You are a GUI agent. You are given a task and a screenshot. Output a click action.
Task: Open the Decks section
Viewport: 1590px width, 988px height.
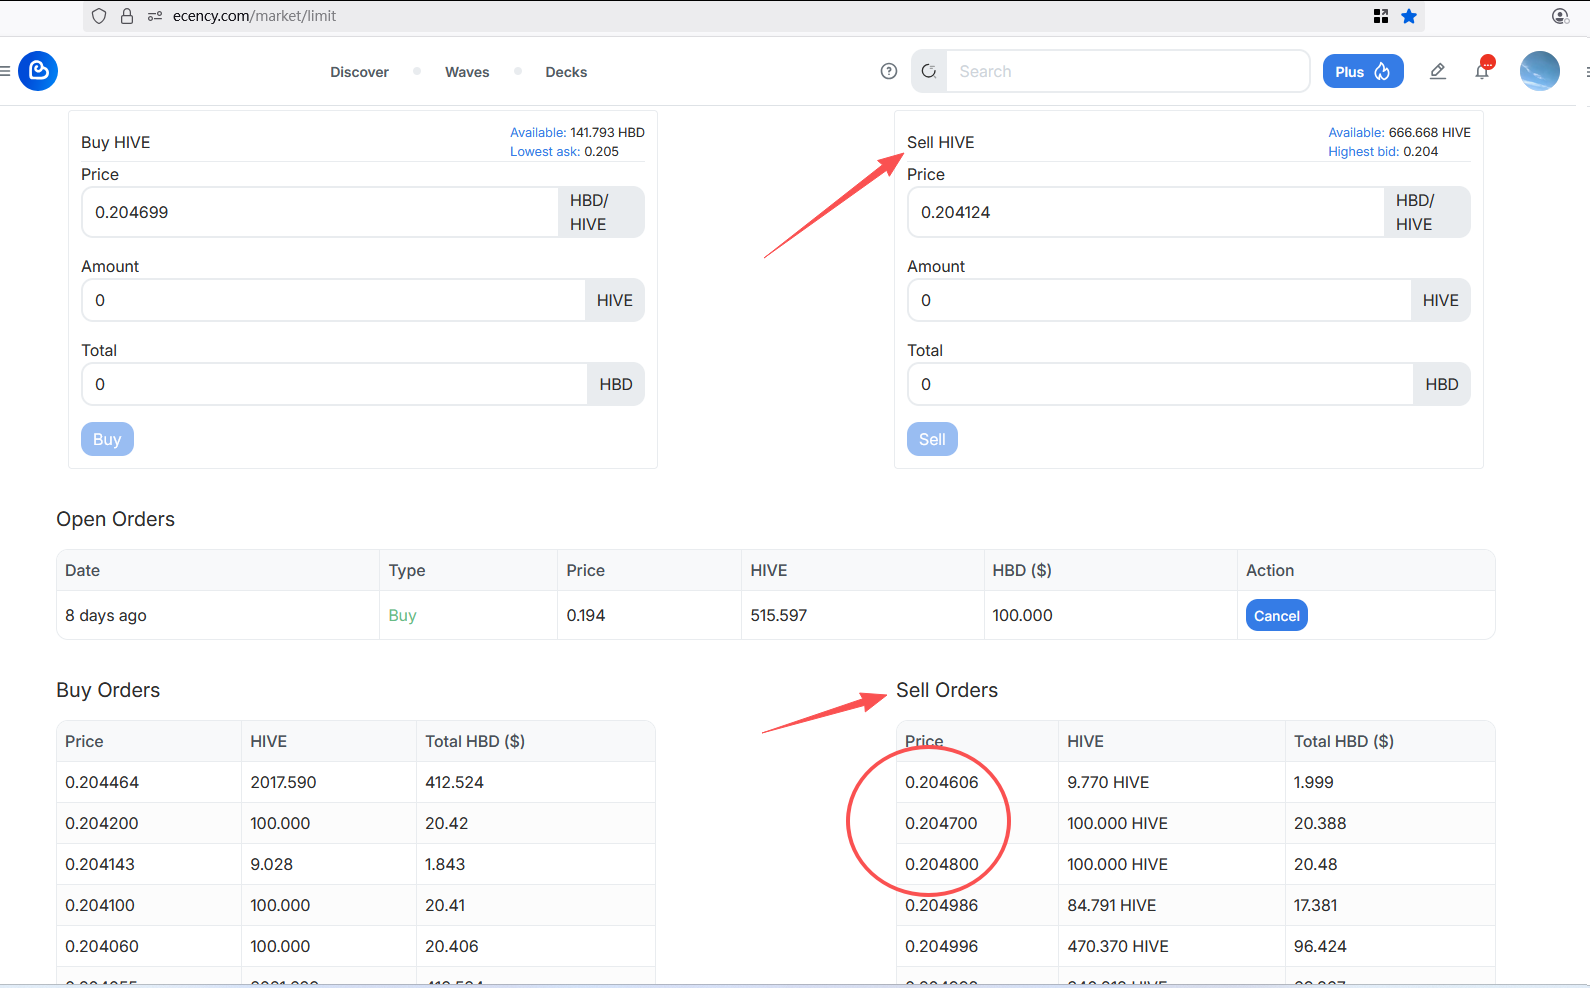pos(566,72)
